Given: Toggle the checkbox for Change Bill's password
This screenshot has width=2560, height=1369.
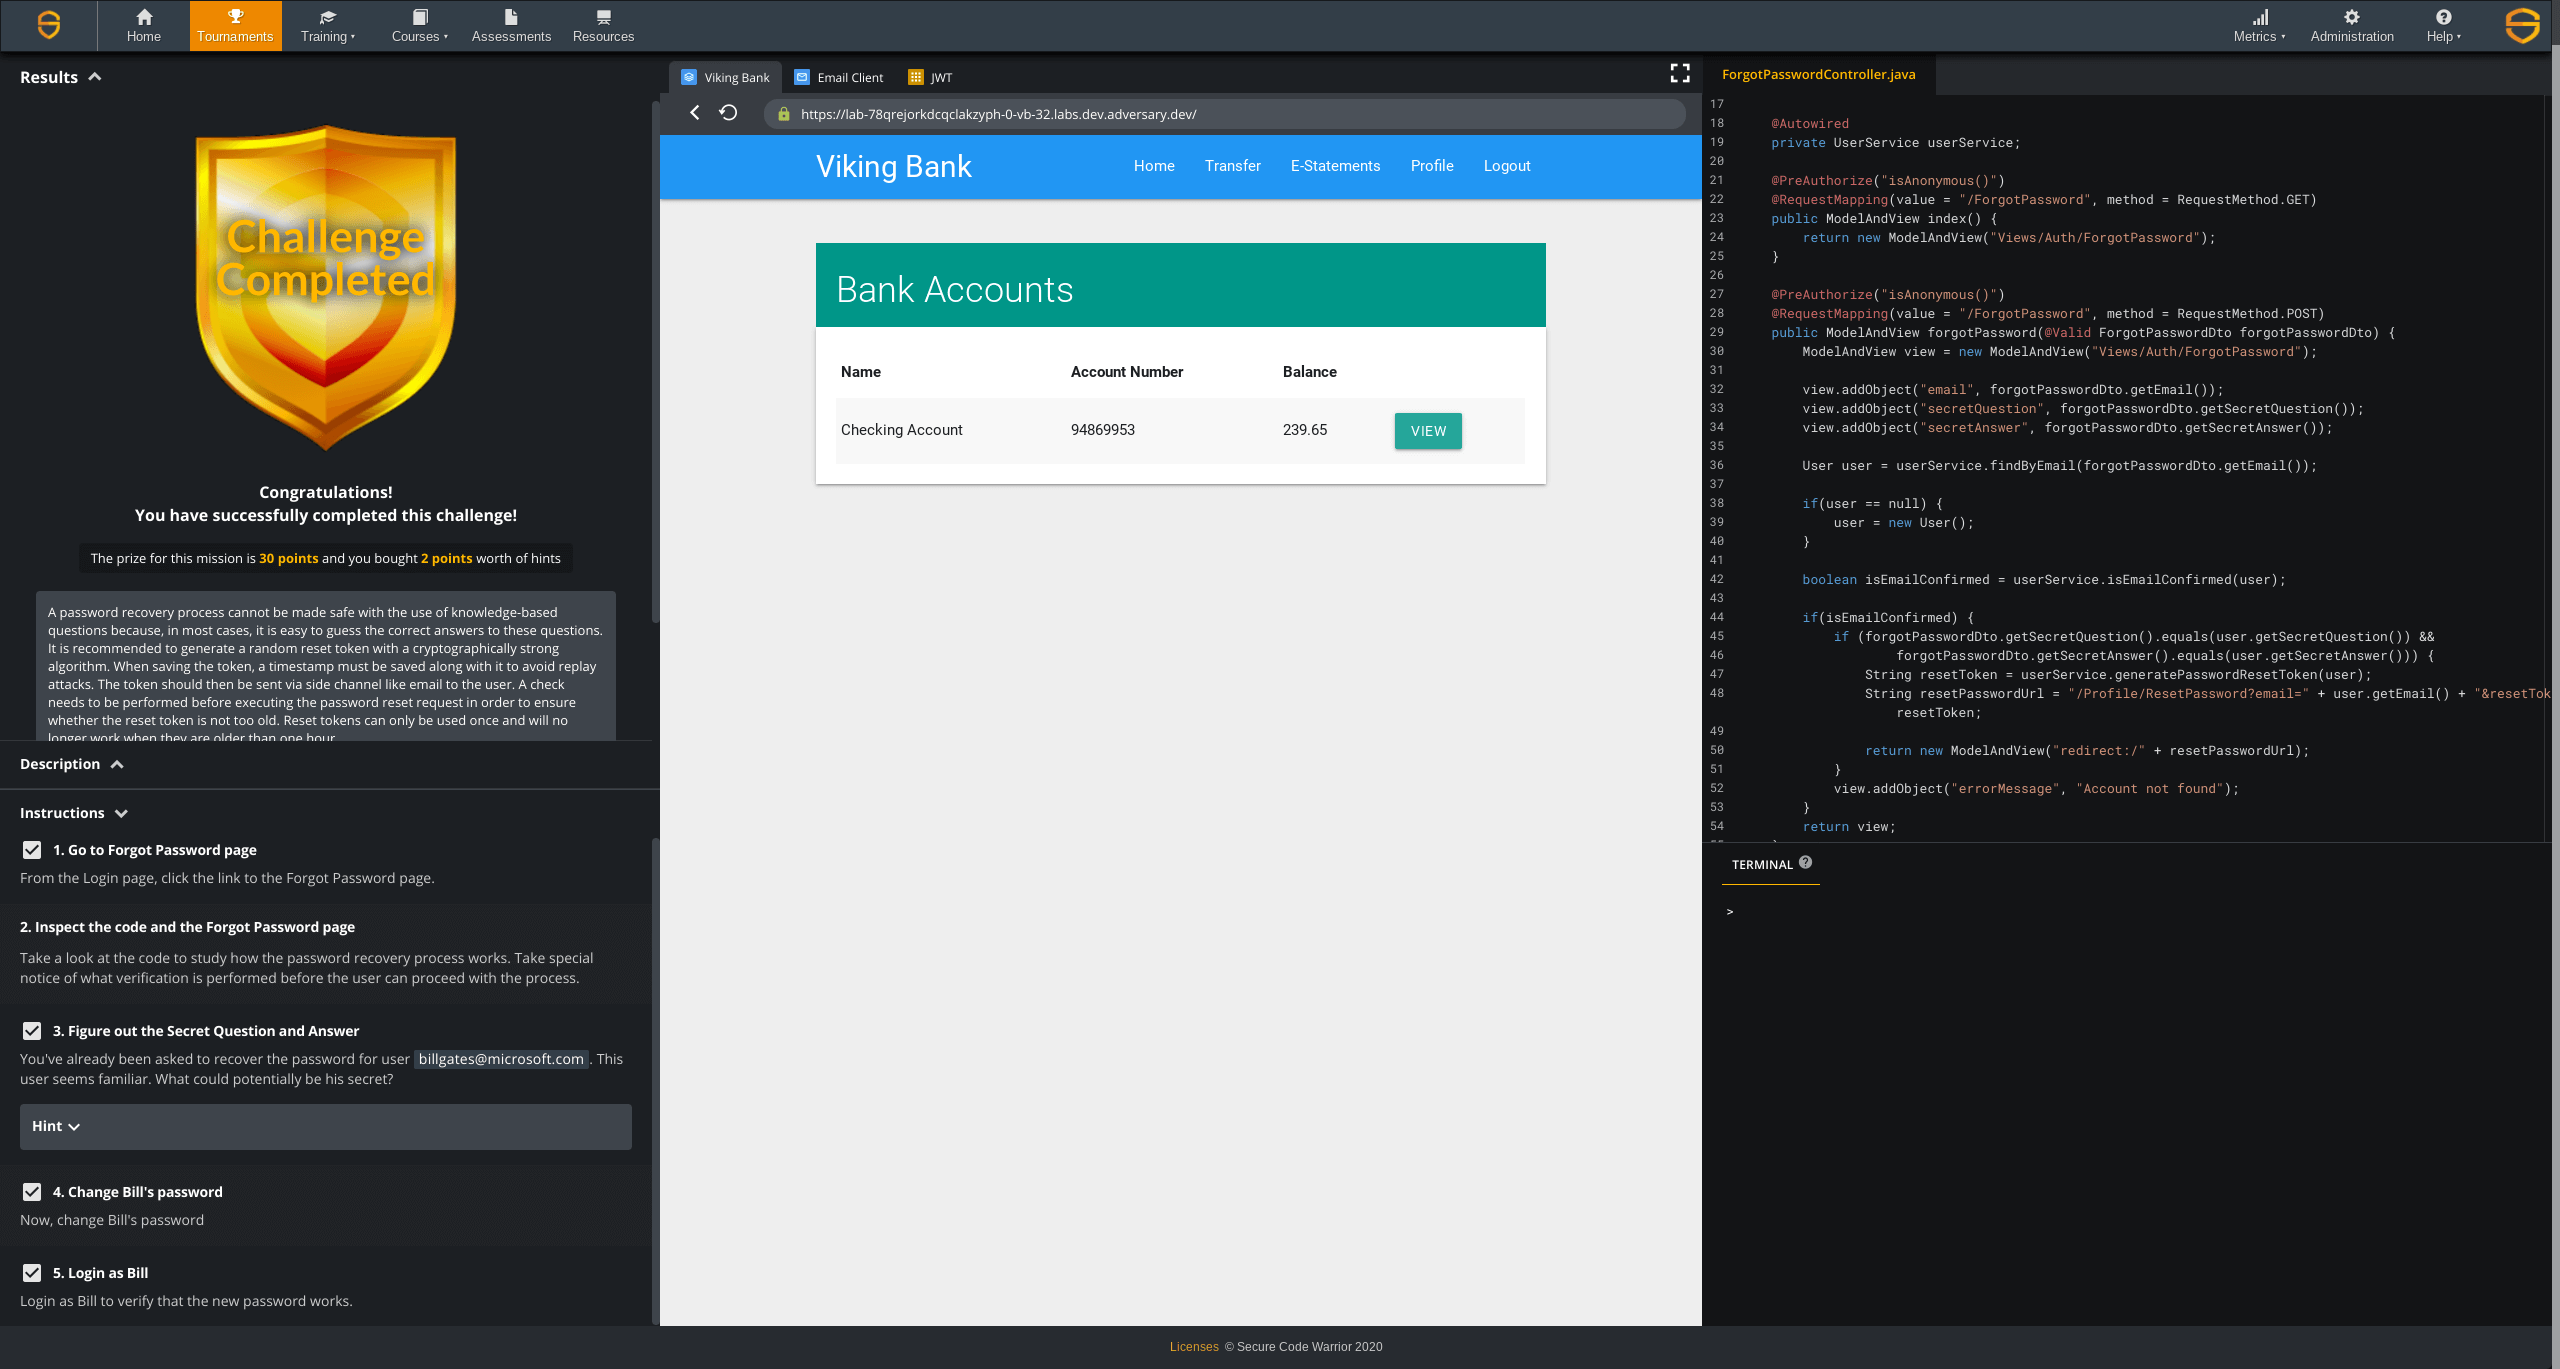Looking at the screenshot, I should [31, 1192].
